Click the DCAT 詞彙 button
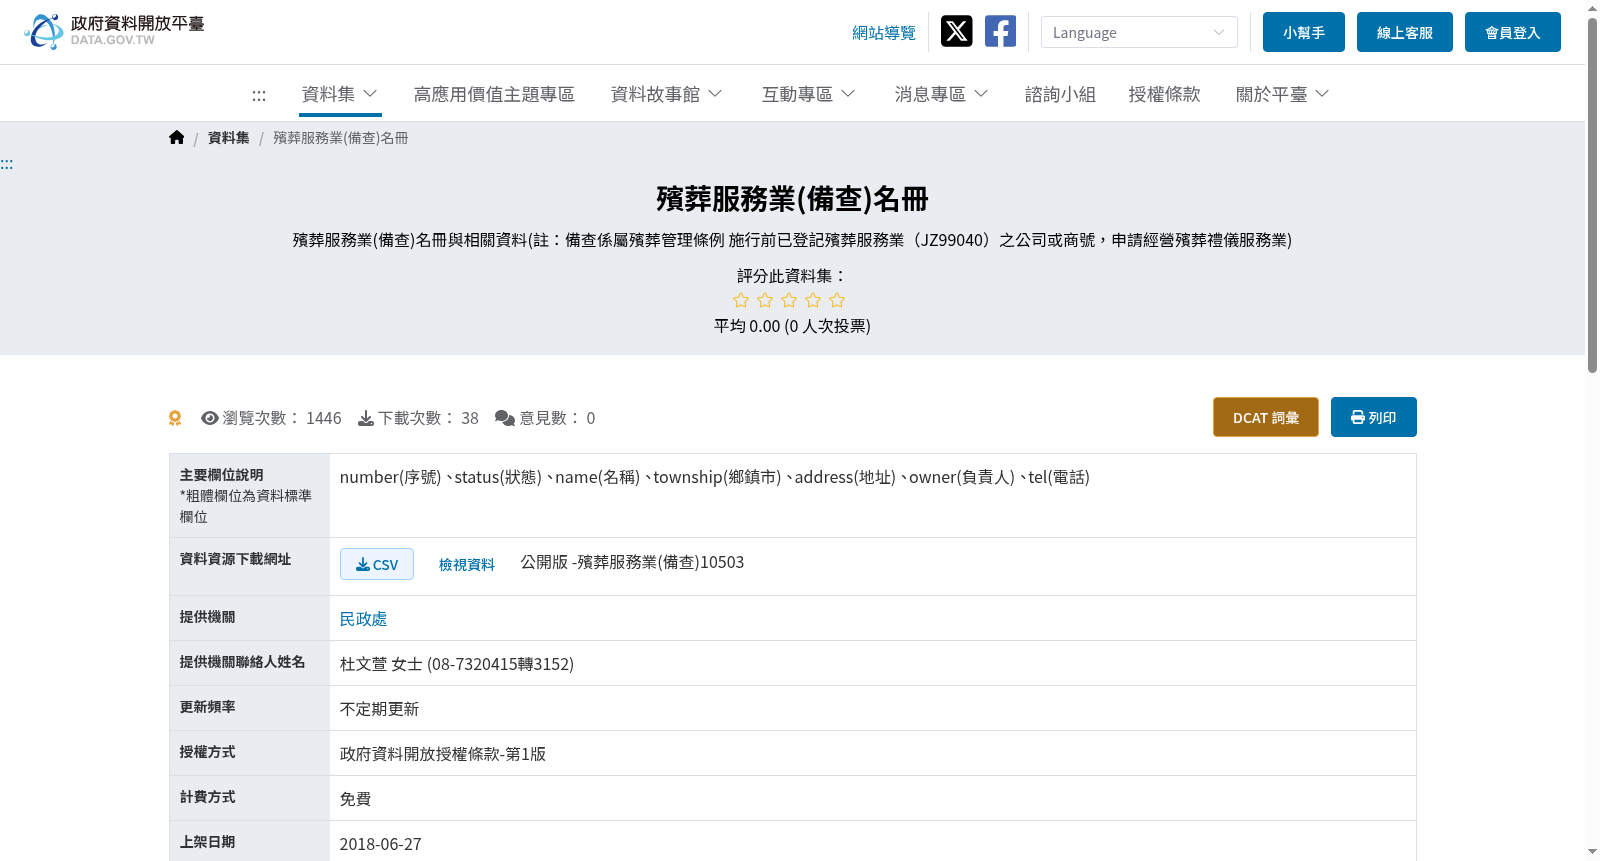1600x861 pixels. click(1266, 417)
